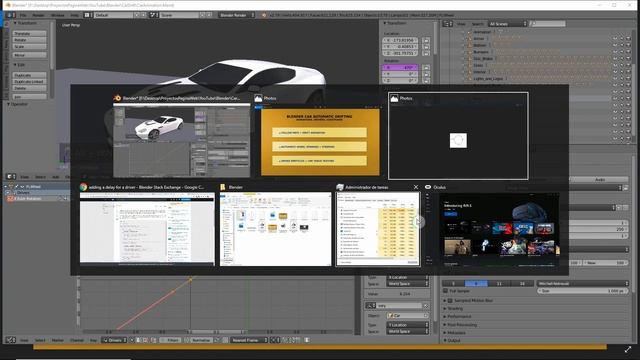
Task: Click the Delete button in tool shelf
Action: 29,88
